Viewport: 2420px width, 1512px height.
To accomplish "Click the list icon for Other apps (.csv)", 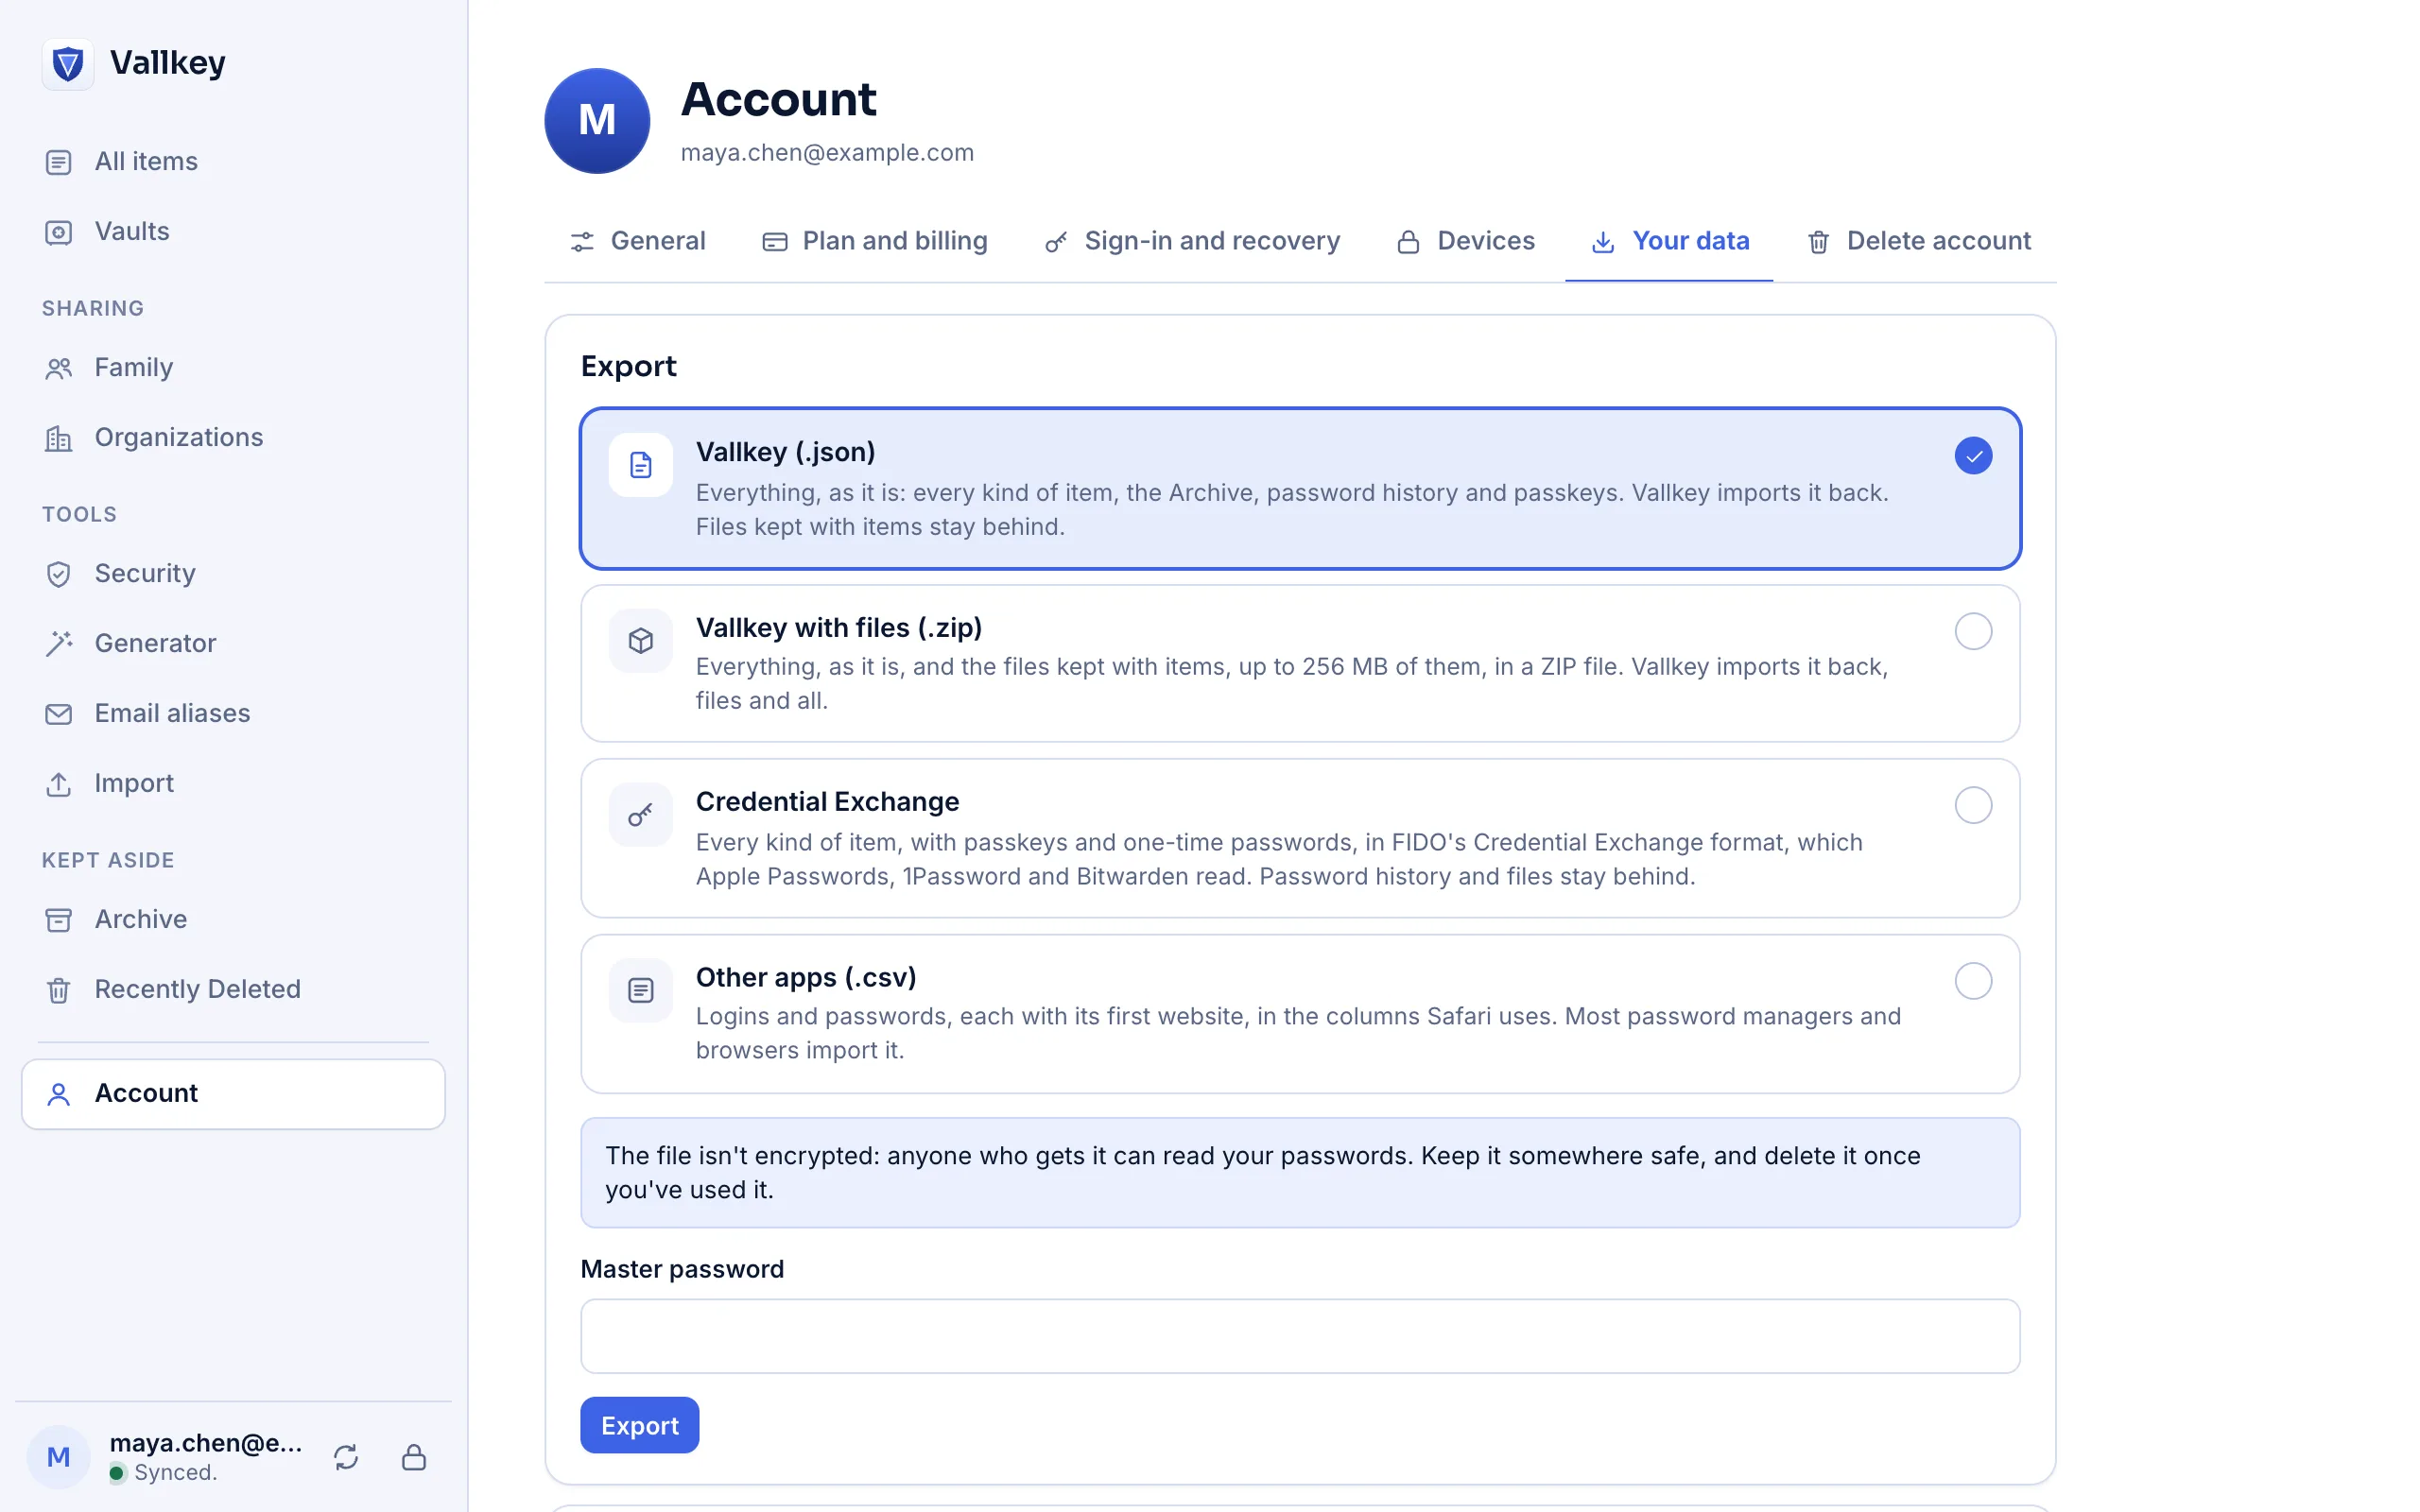I will click(x=641, y=991).
